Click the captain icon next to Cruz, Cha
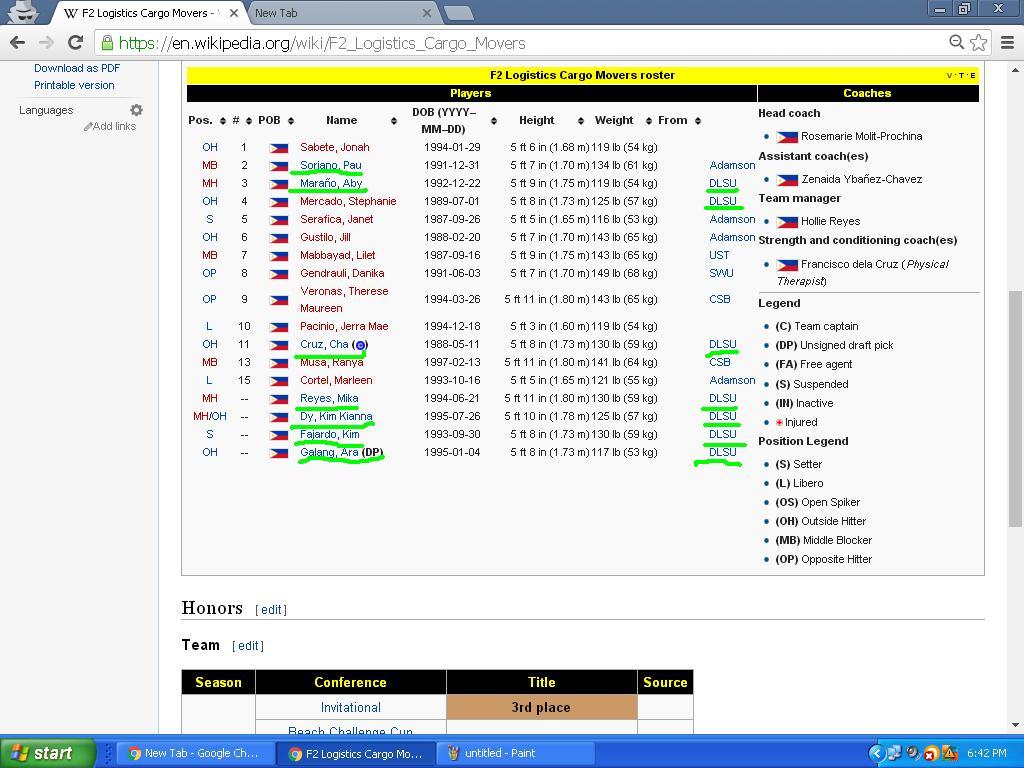This screenshot has width=1024, height=768. coord(360,345)
